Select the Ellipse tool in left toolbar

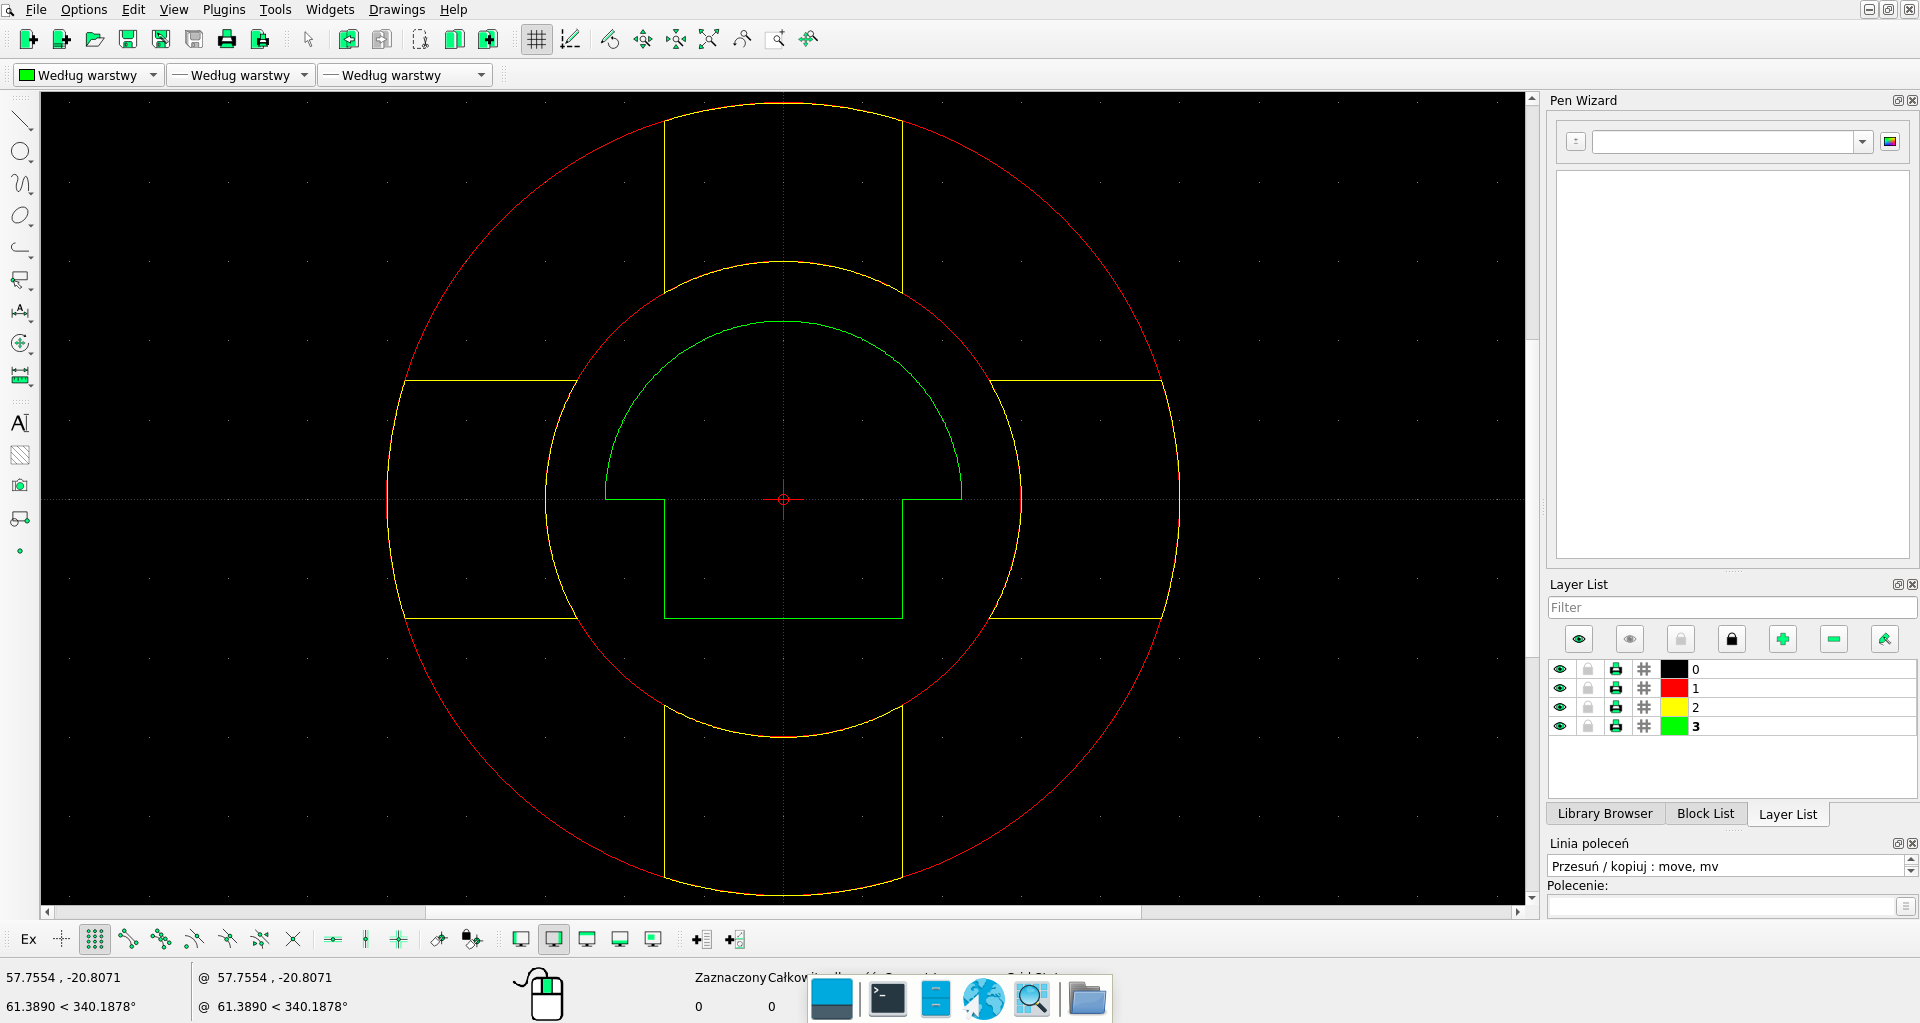21,216
